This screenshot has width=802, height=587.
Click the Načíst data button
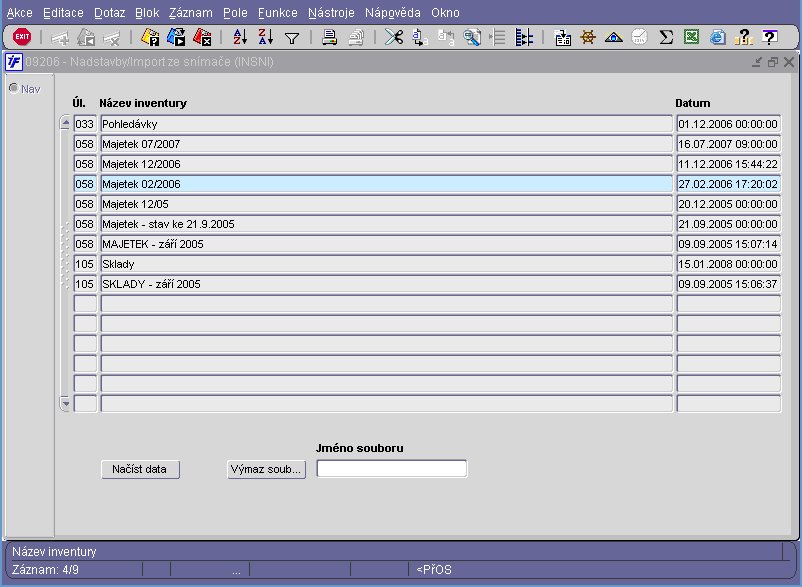point(140,469)
